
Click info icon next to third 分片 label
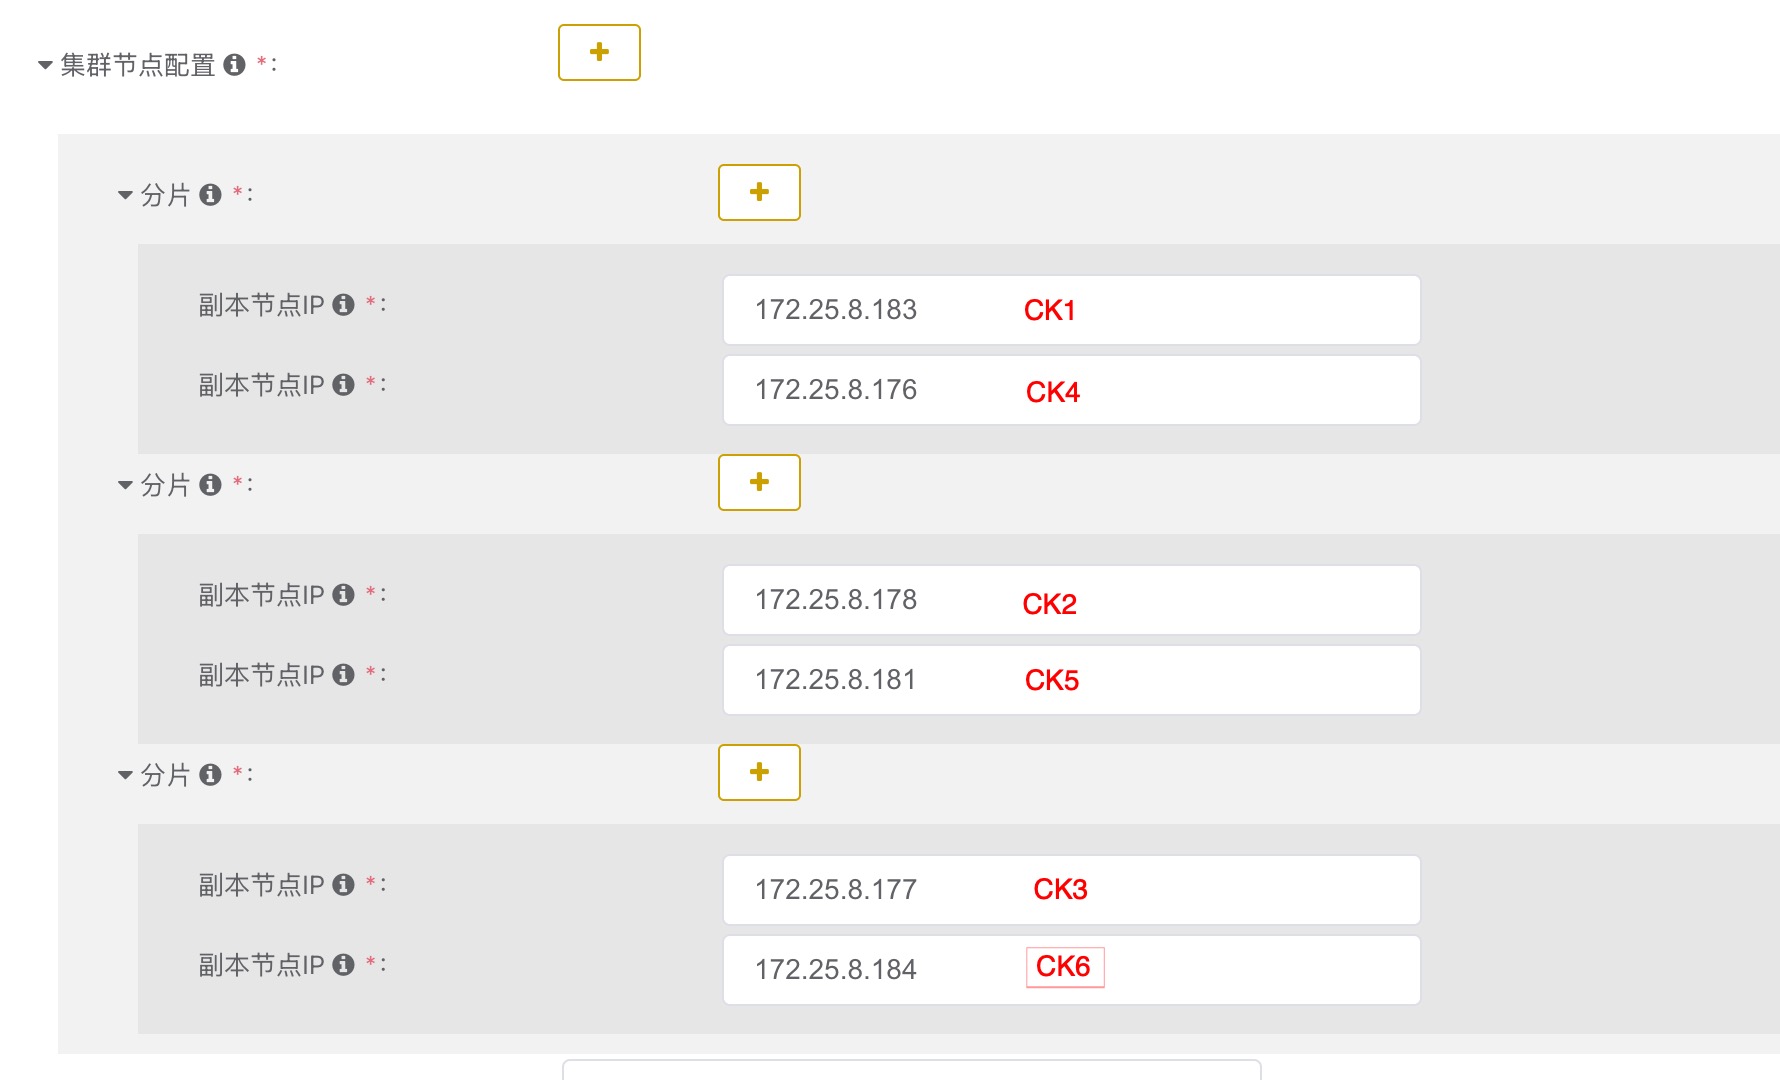coord(210,775)
